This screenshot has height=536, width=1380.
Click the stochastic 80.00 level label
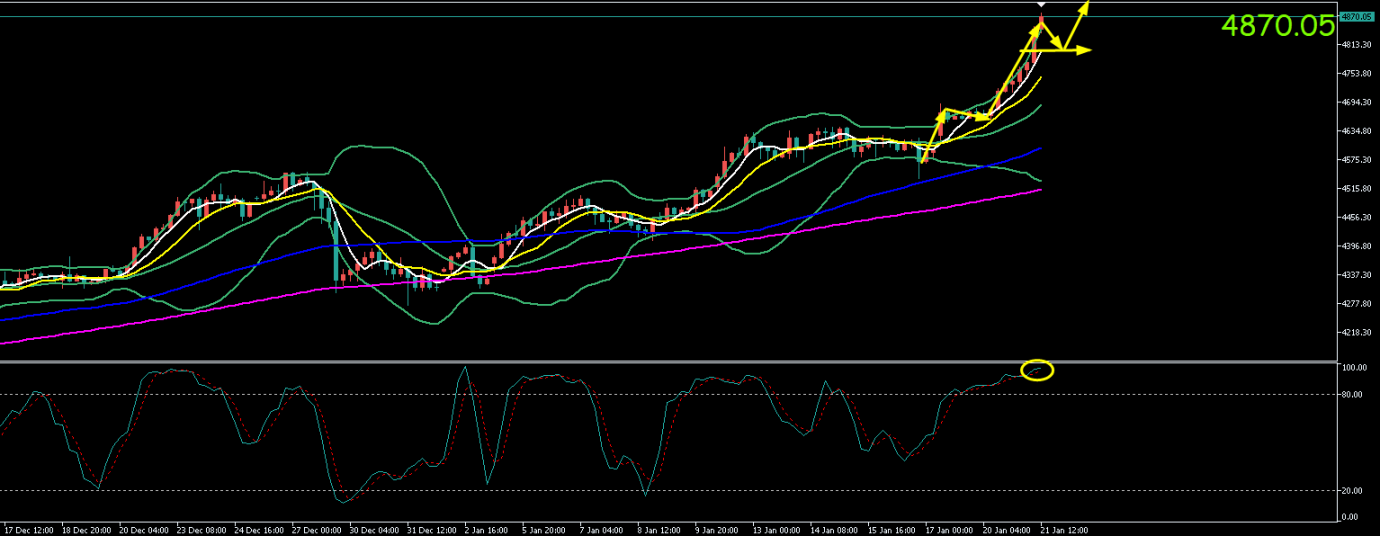1351,394
